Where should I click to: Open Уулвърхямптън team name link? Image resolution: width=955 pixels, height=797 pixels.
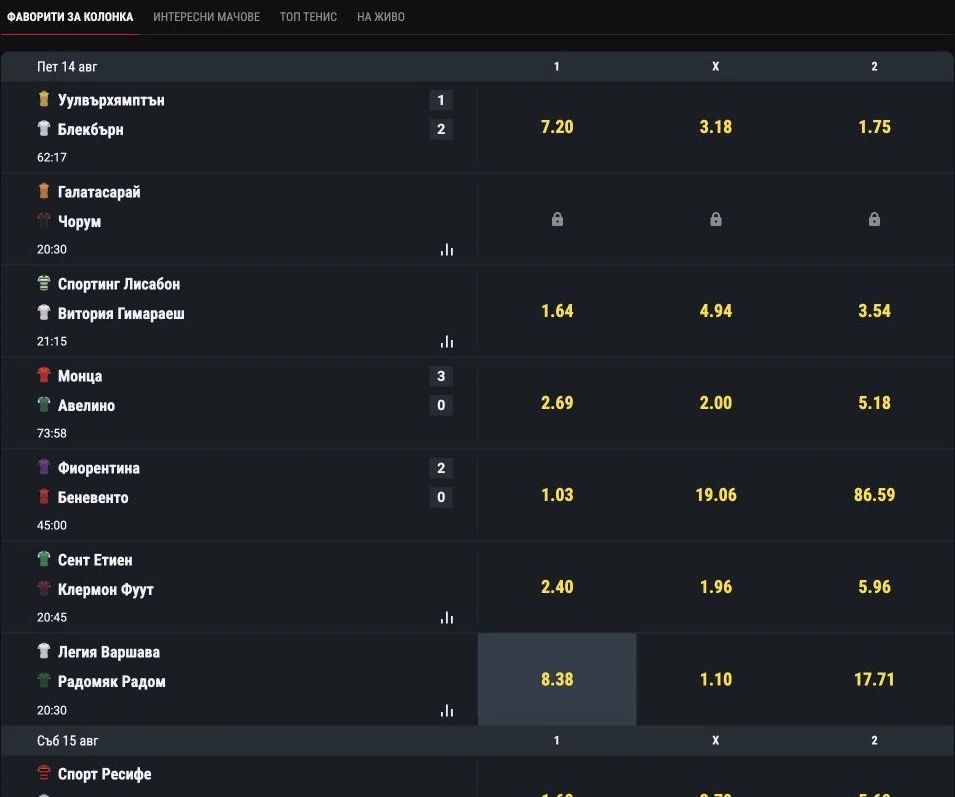coord(111,100)
